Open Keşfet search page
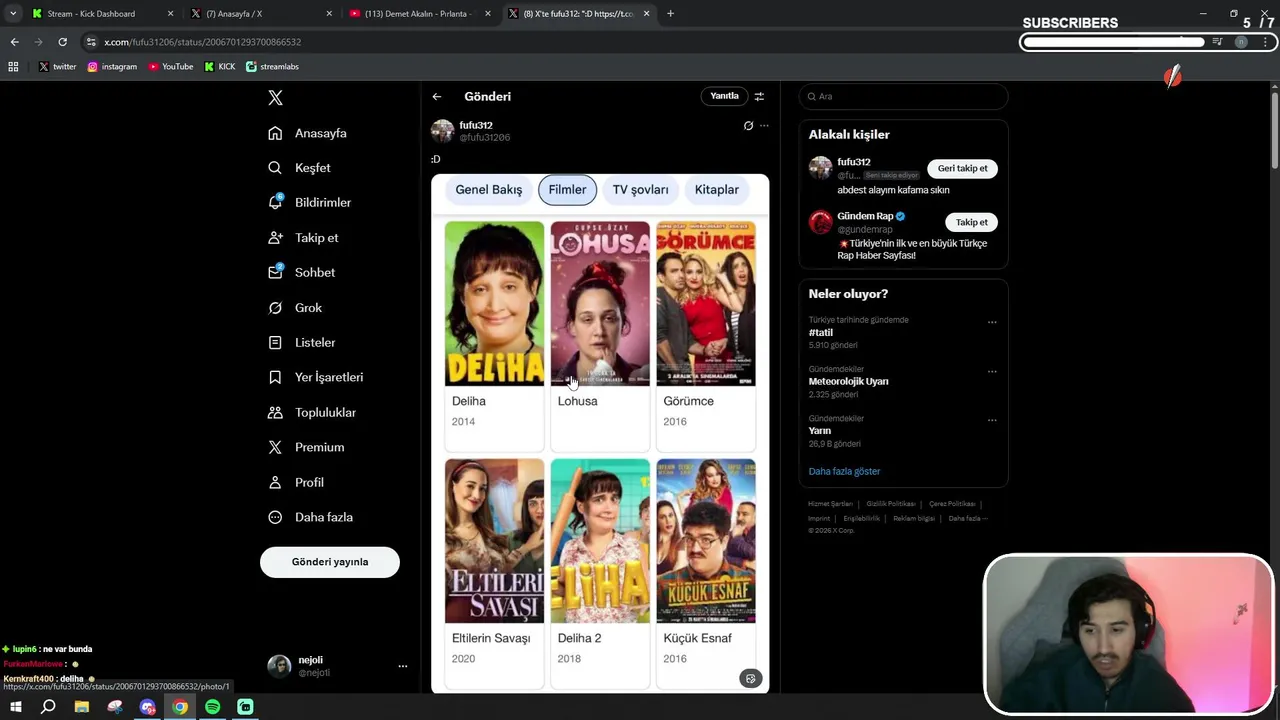The width and height of the screenshot is (1280, 720). point(299,168)
